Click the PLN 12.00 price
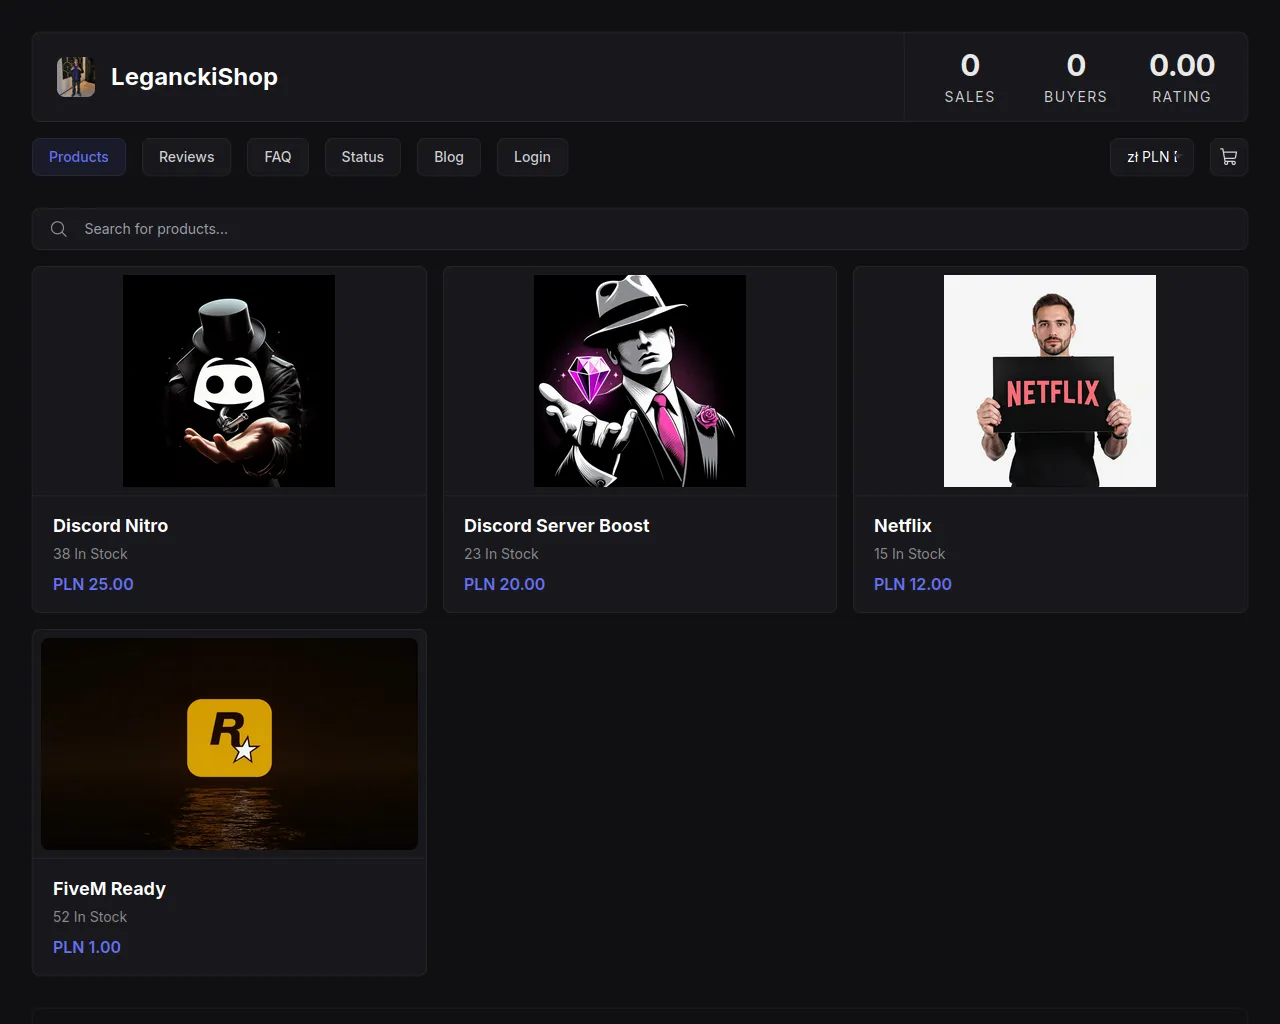 tap(913, 584)
